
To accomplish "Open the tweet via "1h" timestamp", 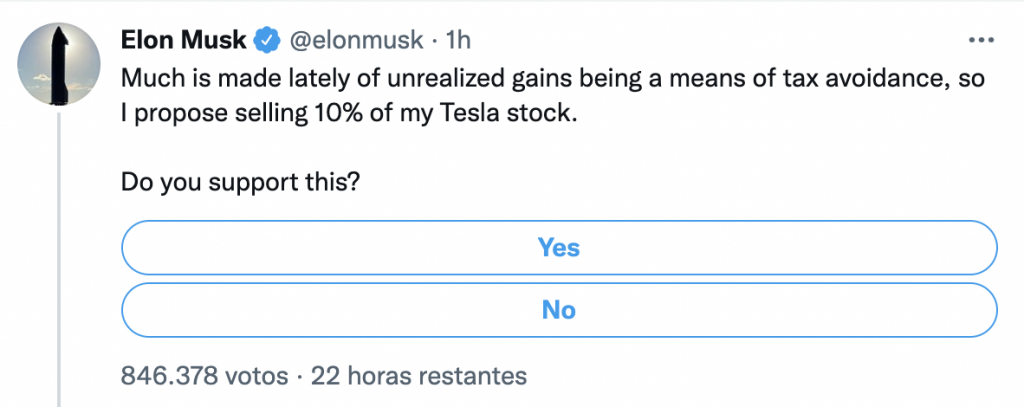I will (456, 40).
